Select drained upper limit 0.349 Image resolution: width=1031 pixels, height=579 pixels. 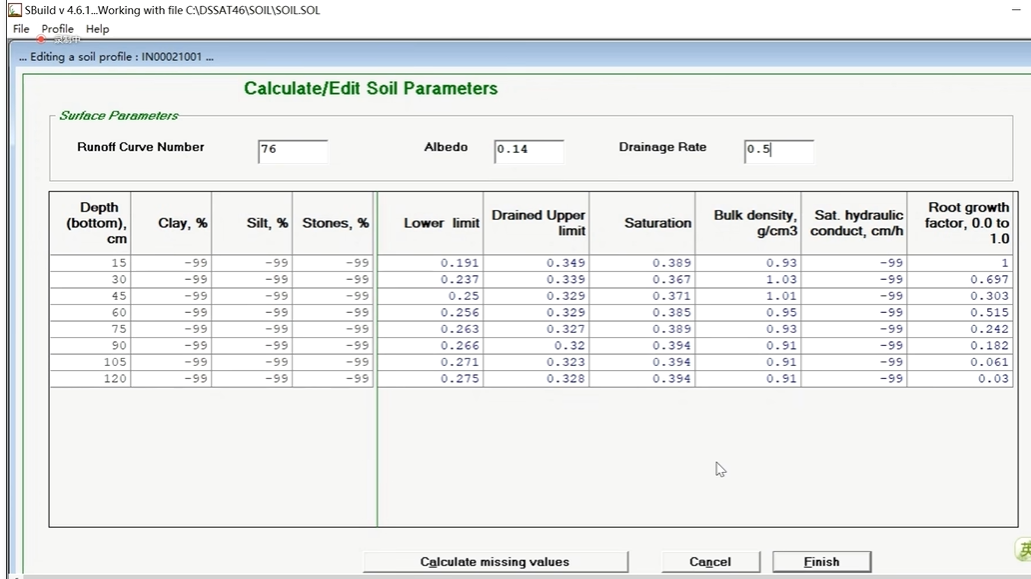pyautogui.click(x=537, y=263)
